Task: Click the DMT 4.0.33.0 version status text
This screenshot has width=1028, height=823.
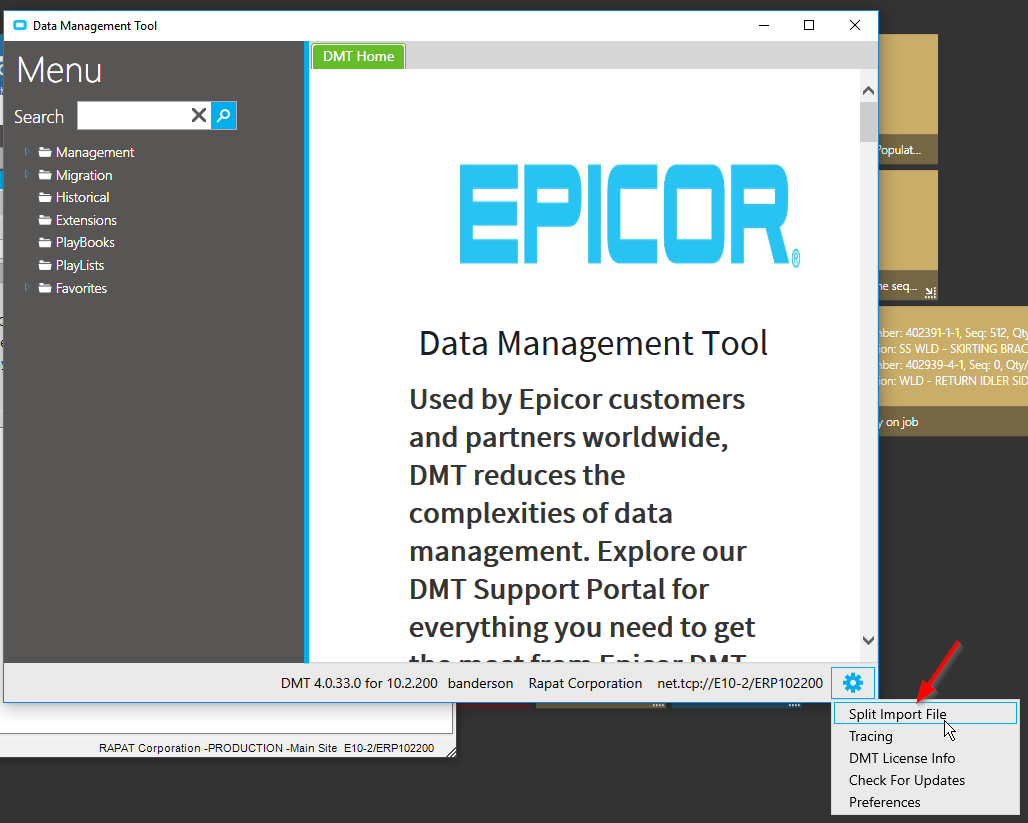Action: pos(359,683)
